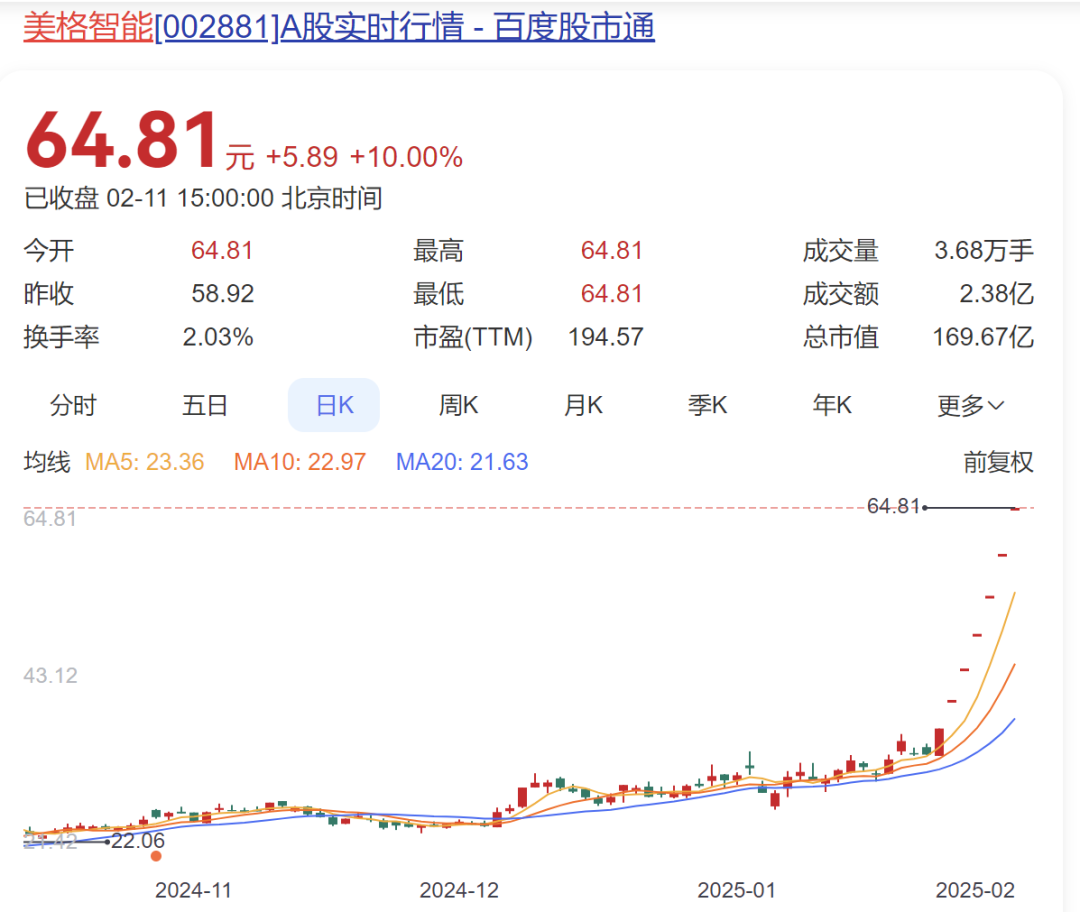Open the 前复权 adjustment selector

click(999, 462)
